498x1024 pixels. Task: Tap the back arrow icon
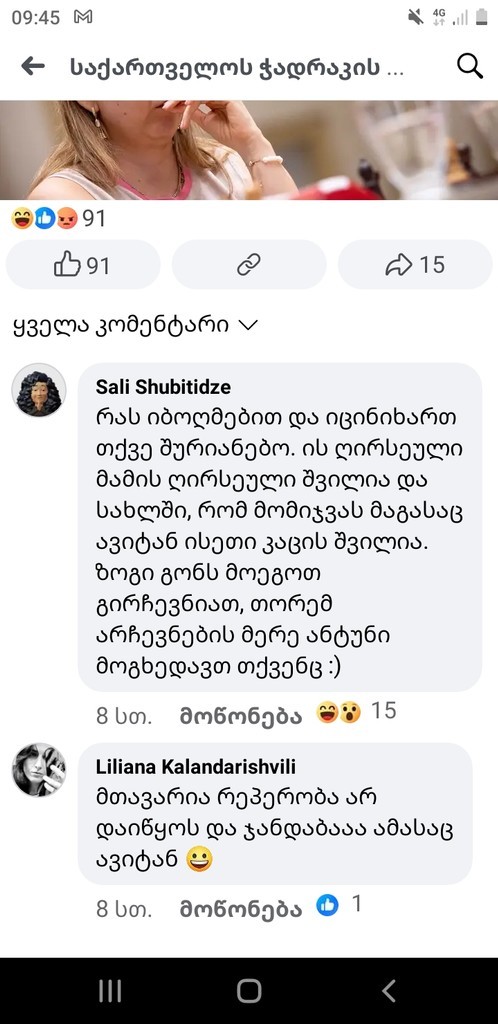pos(33,66)
